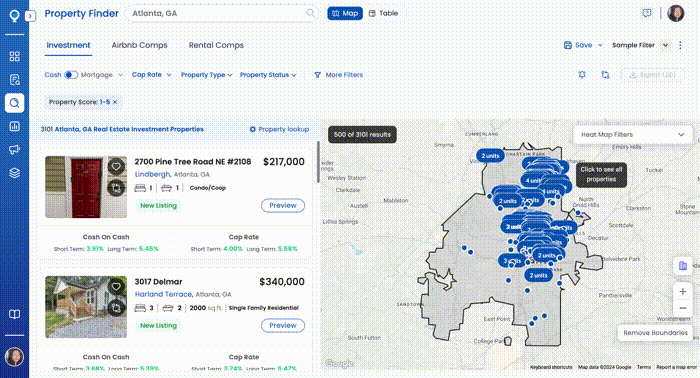
Task: Open the dashboard grid icon in sidebar
Action: click(x=14, y=56)
